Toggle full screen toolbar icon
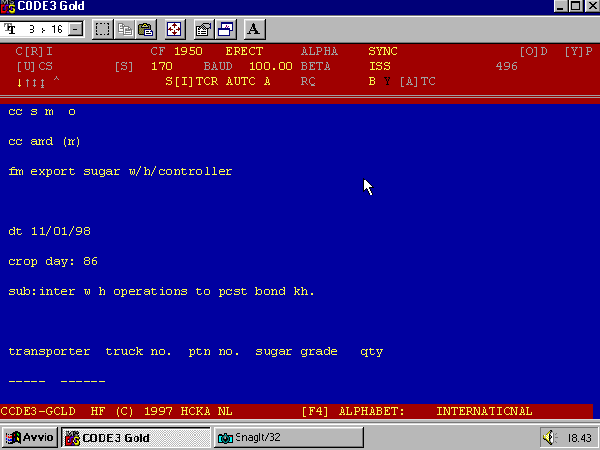This screenshot has height=450, width=600. point(174,29)
